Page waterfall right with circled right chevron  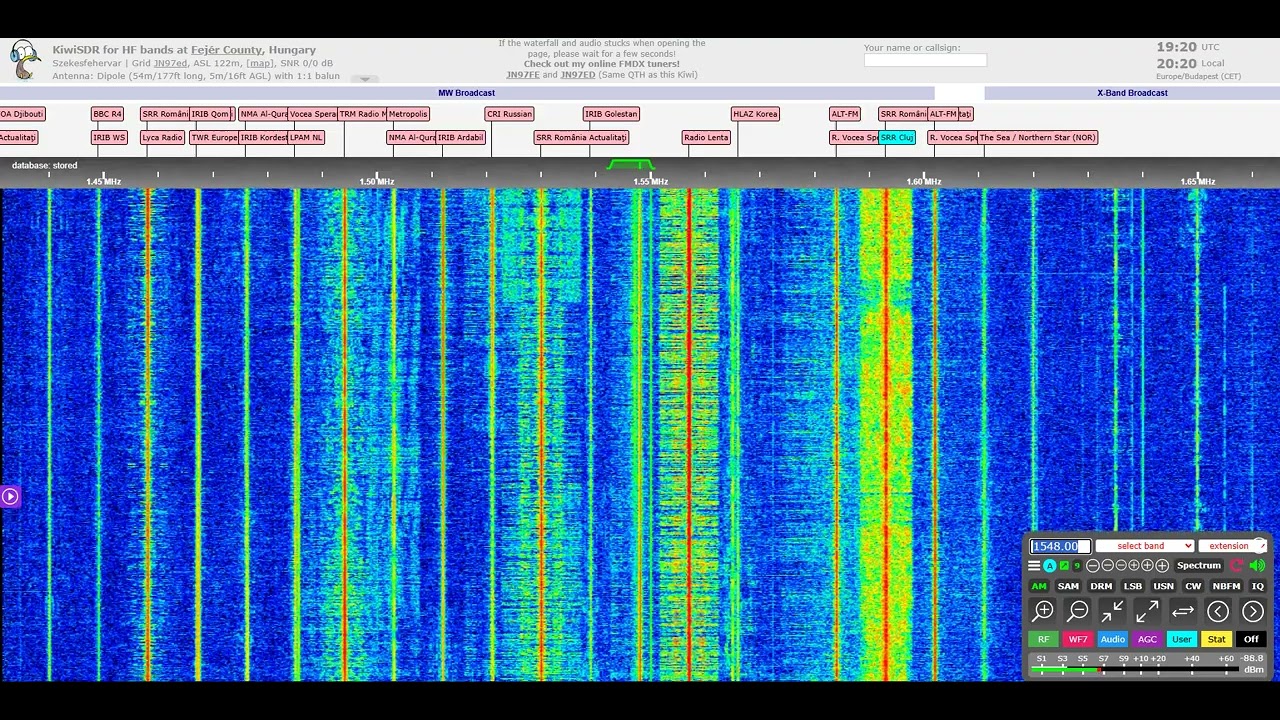click(1253, 611)
